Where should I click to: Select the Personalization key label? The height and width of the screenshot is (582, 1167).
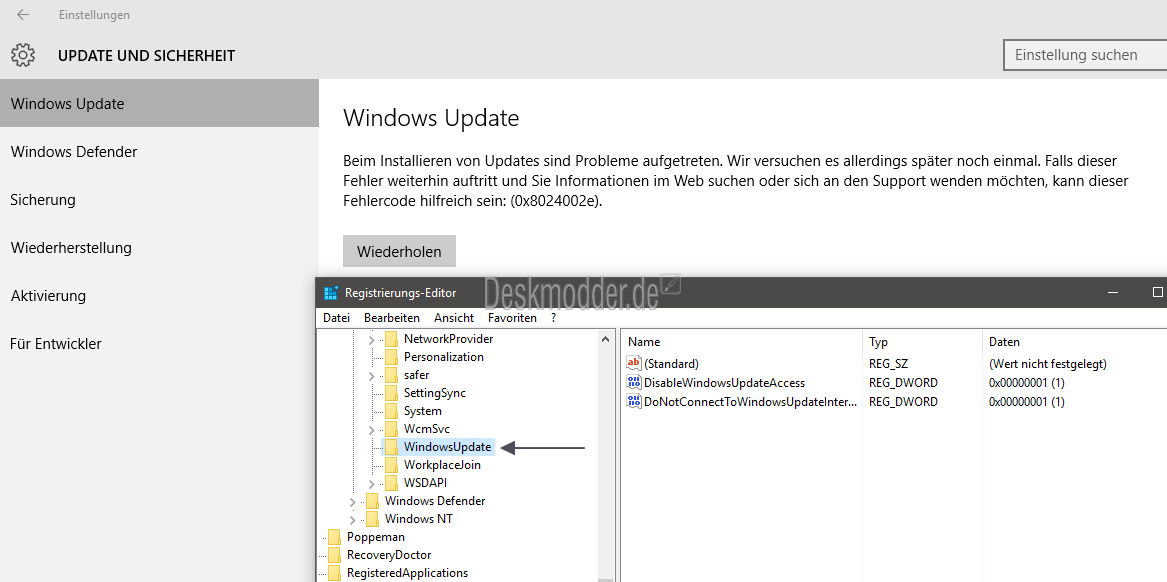pos(444,356)
